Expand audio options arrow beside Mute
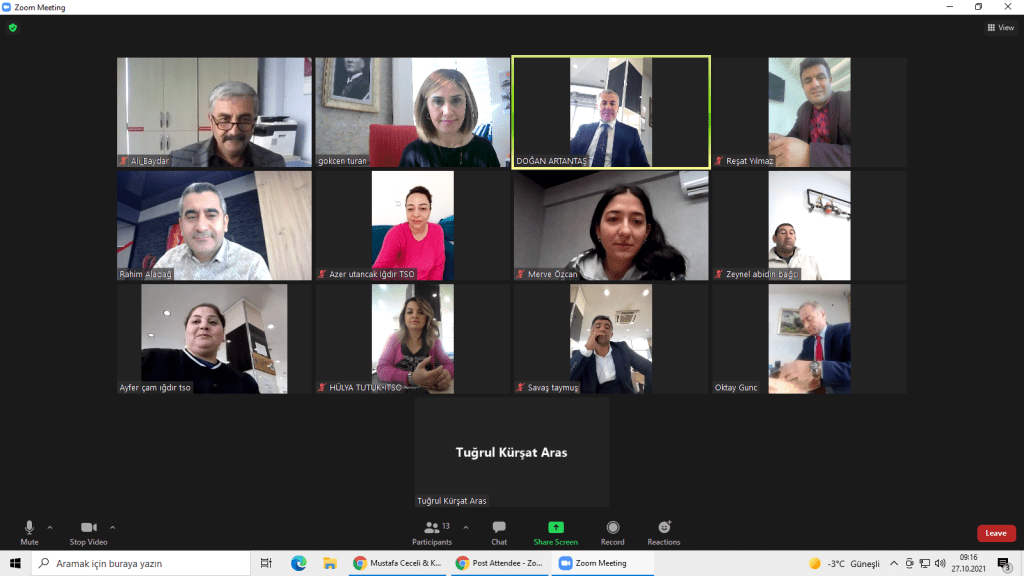The image size is (1024, 576). point(50,527)
